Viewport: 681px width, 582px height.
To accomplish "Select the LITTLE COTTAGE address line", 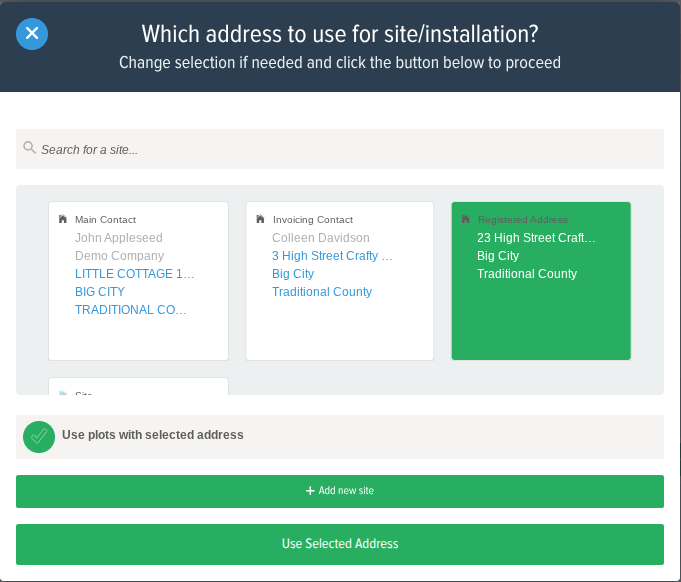I will click(x=134, y=274).
